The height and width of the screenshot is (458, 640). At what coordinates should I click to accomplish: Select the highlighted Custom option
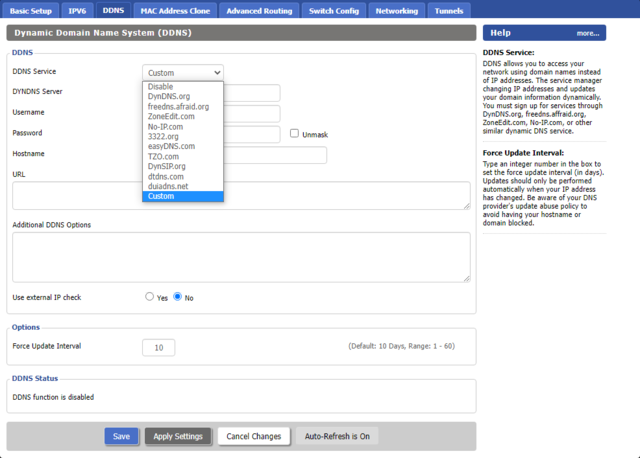pyautogui.click(x=183, y=196)
